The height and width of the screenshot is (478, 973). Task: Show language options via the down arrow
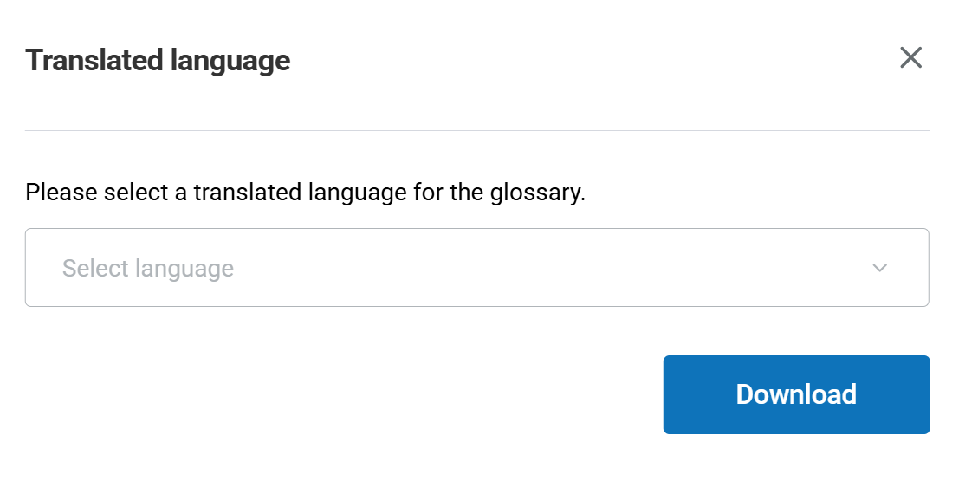[x=880, y=268]
